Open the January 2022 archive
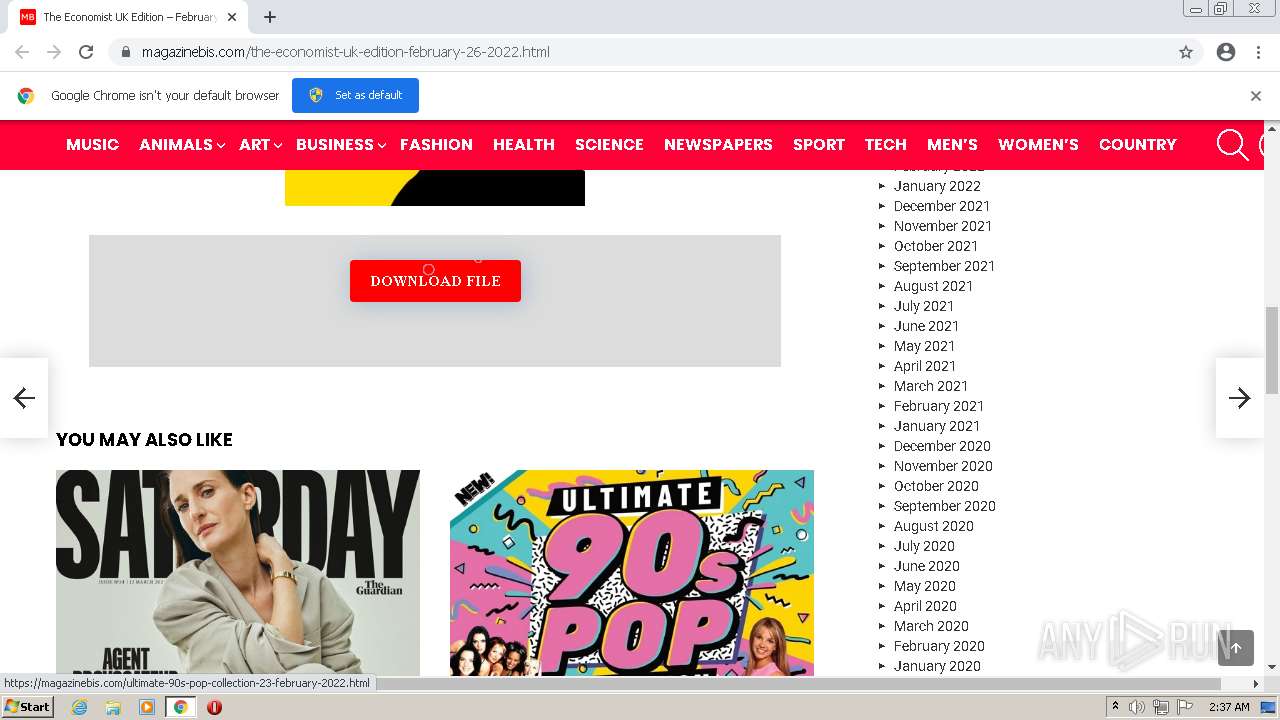The height and width of the screenshot is (720, 1280). pyautogui.click(x=937, y=186)
